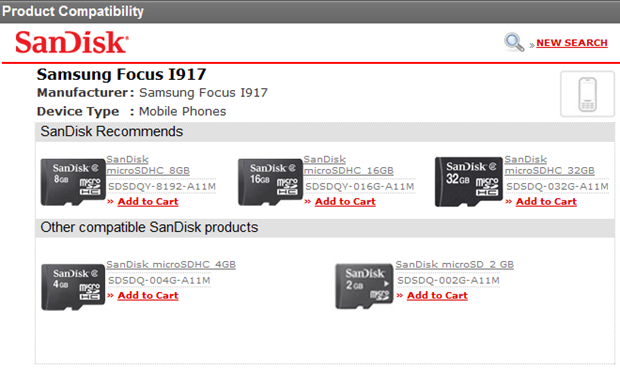This screenshot has width=620, height=370.
Task: Add the 8GB microSDHC card to cart
Action: (x=148, y=202)
